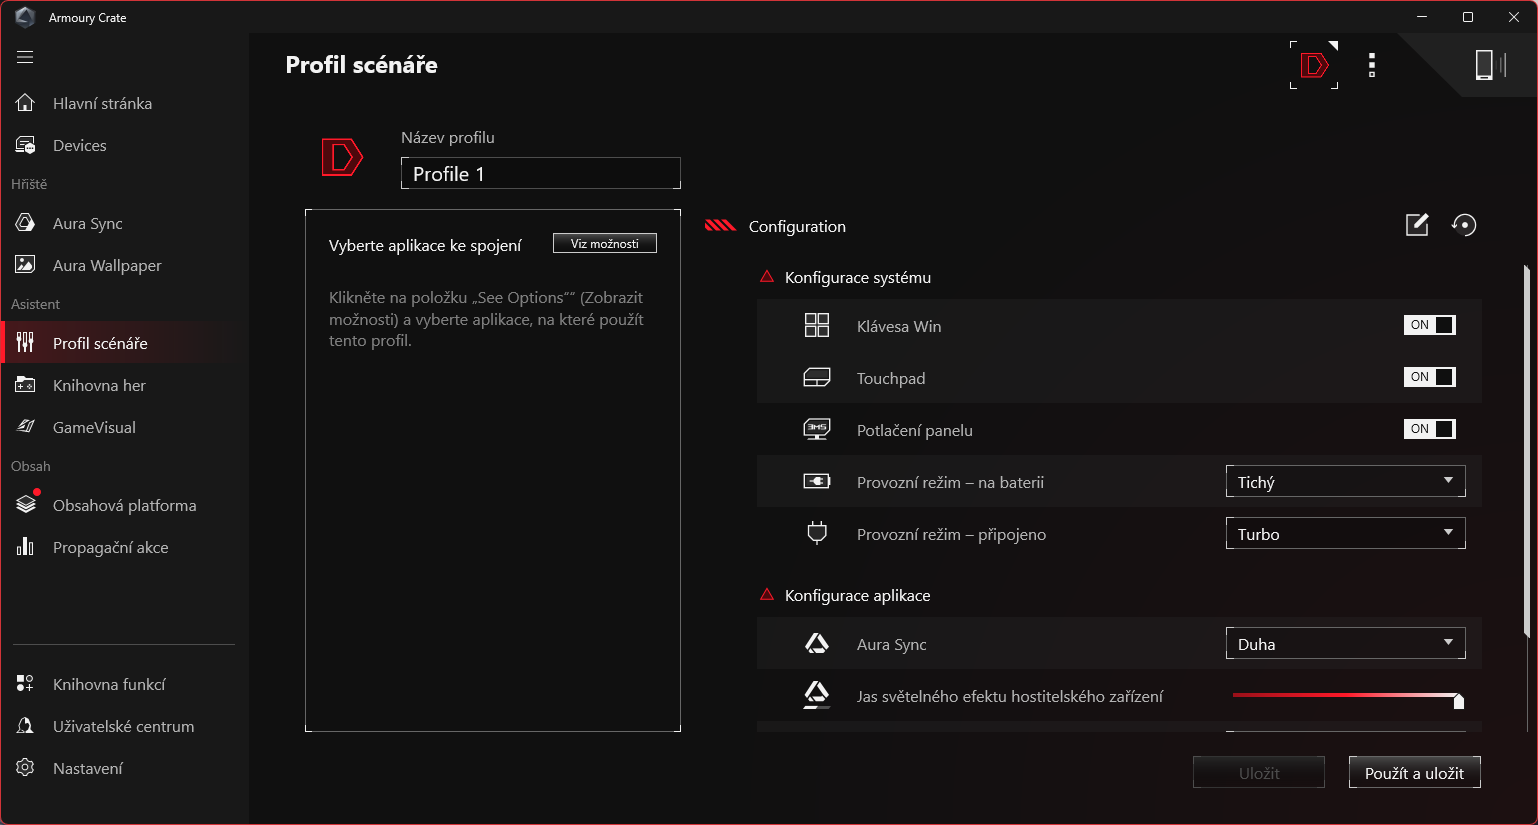The image size is (1538, 825).
Task: Click the Profil scénáře sliders icon
Action: [x=26, y=343]
